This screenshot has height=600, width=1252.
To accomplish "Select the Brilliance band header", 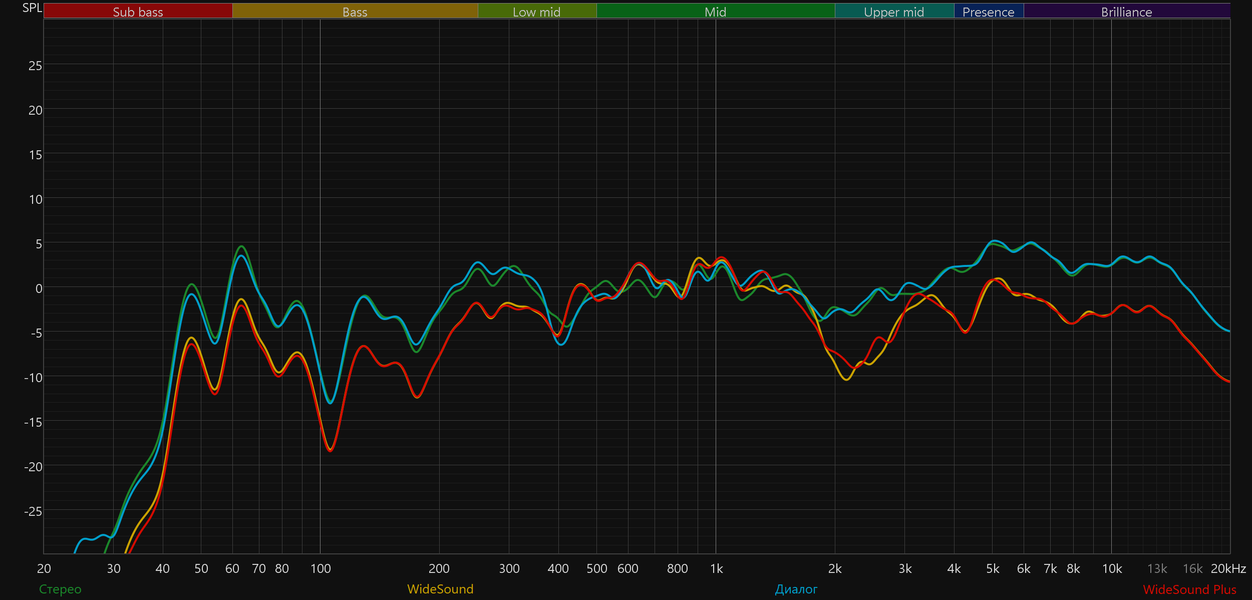I will tap(1127, 12).
